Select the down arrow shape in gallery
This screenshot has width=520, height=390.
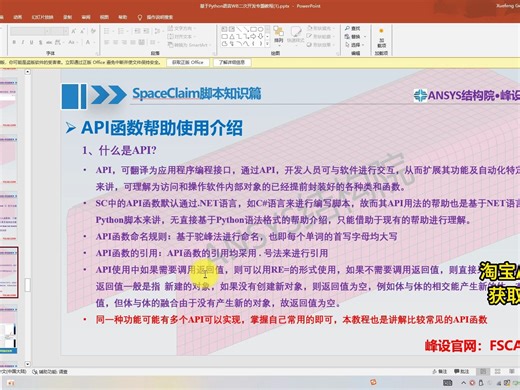pos(261,36)
